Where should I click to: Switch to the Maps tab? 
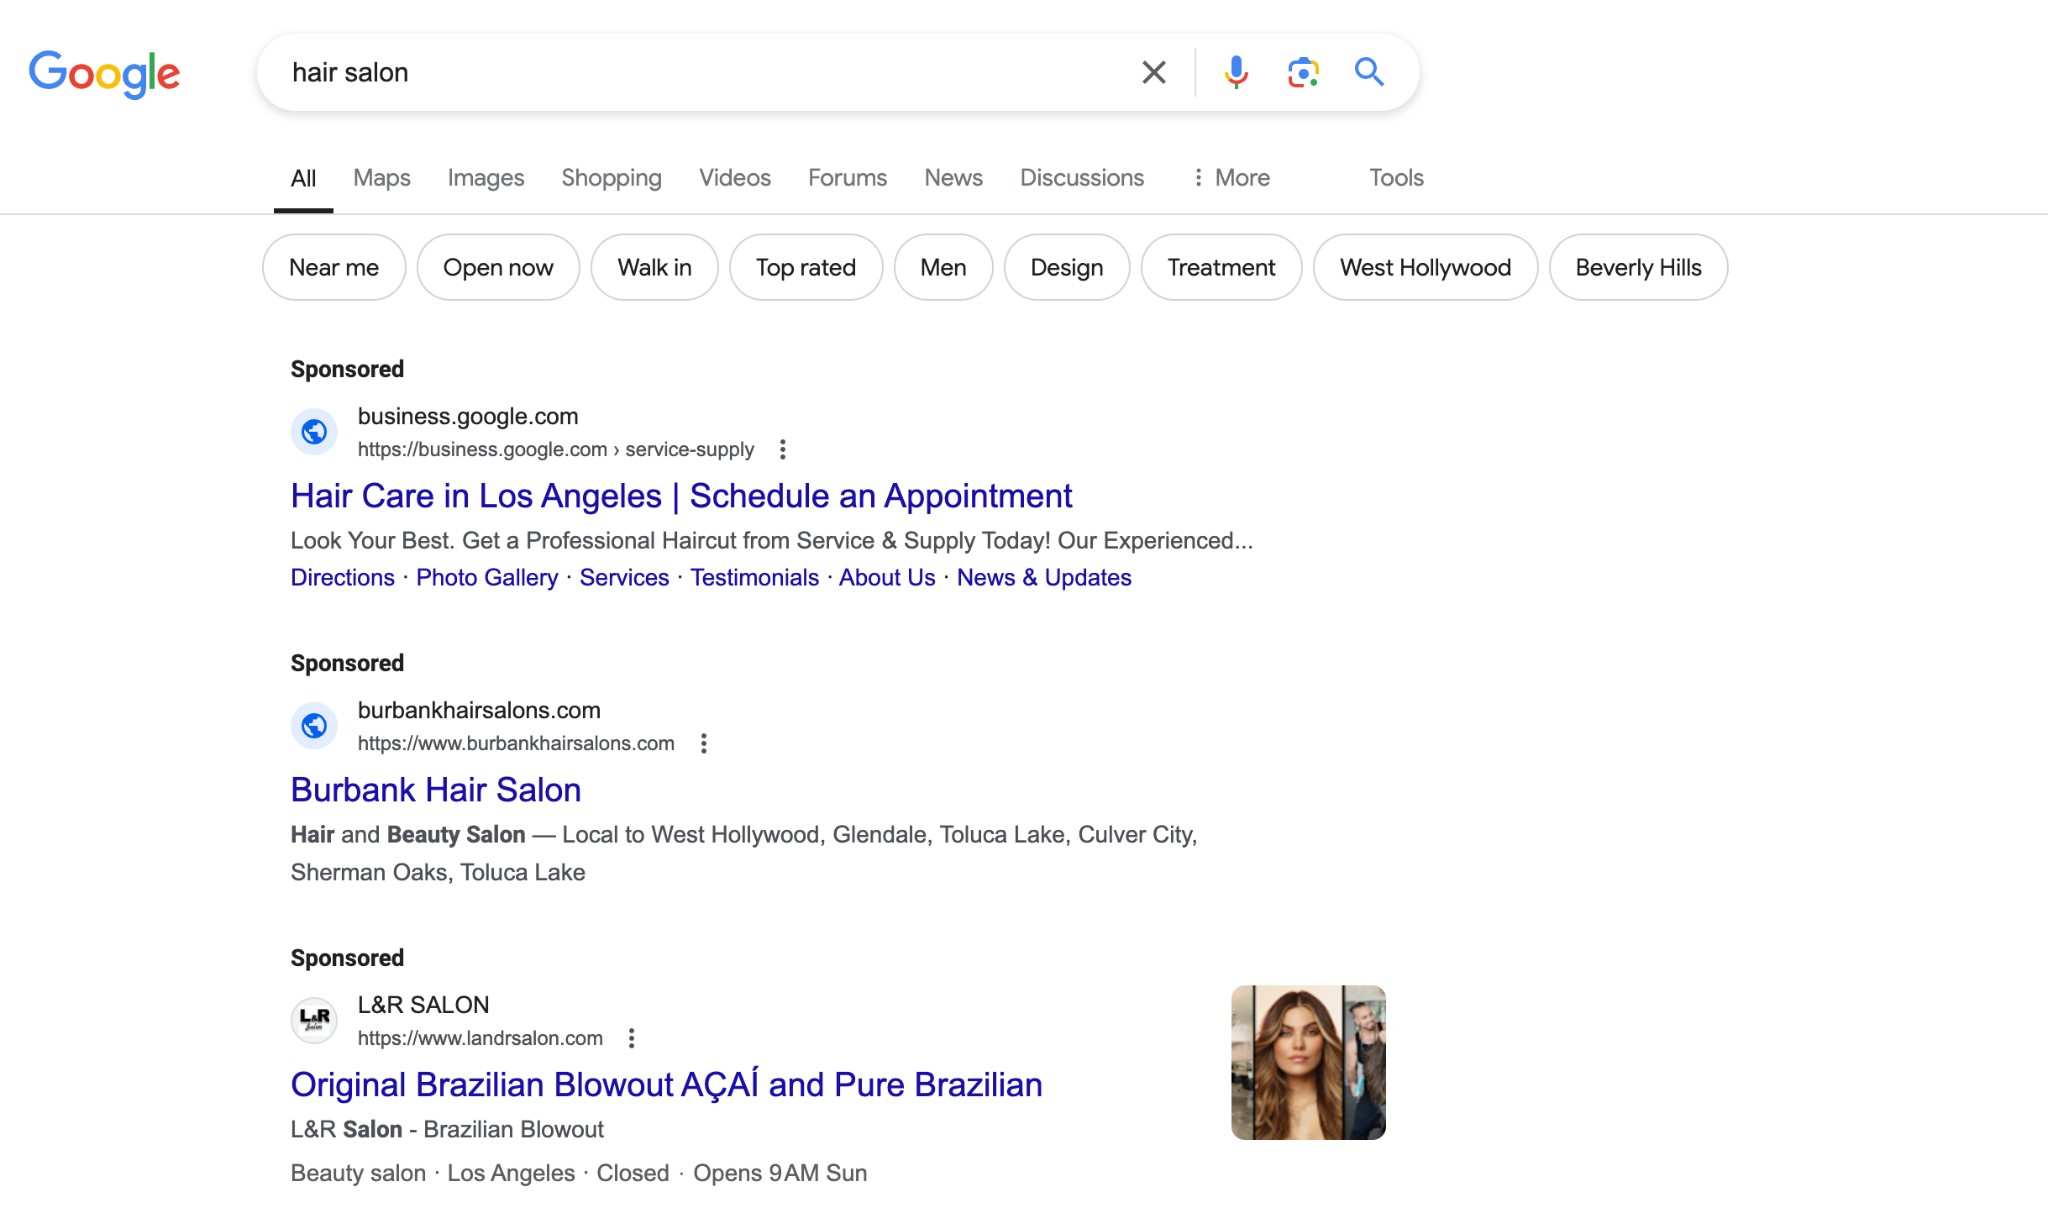382,178
